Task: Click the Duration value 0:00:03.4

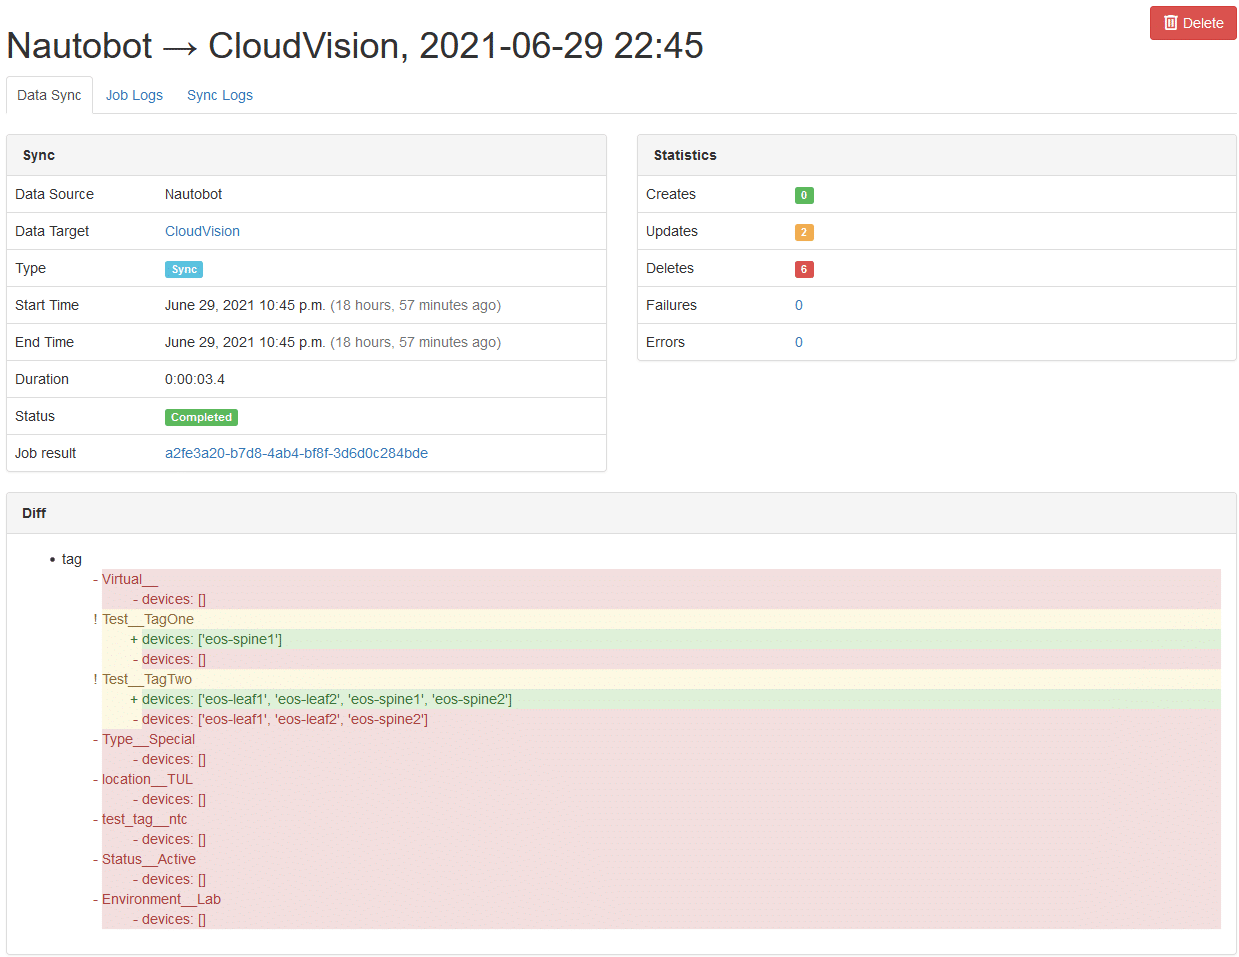Action: pyautogui.click(x=195, y=379)
